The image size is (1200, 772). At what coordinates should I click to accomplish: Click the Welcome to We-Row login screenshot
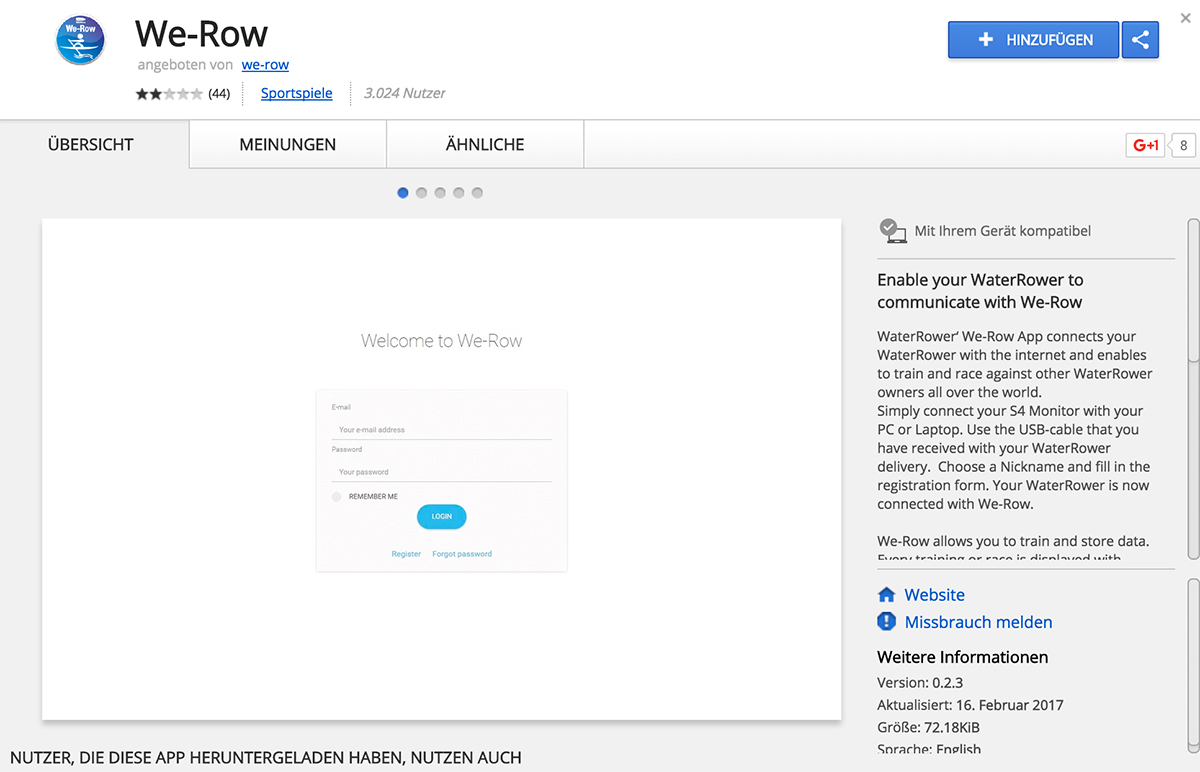point(442,469)
